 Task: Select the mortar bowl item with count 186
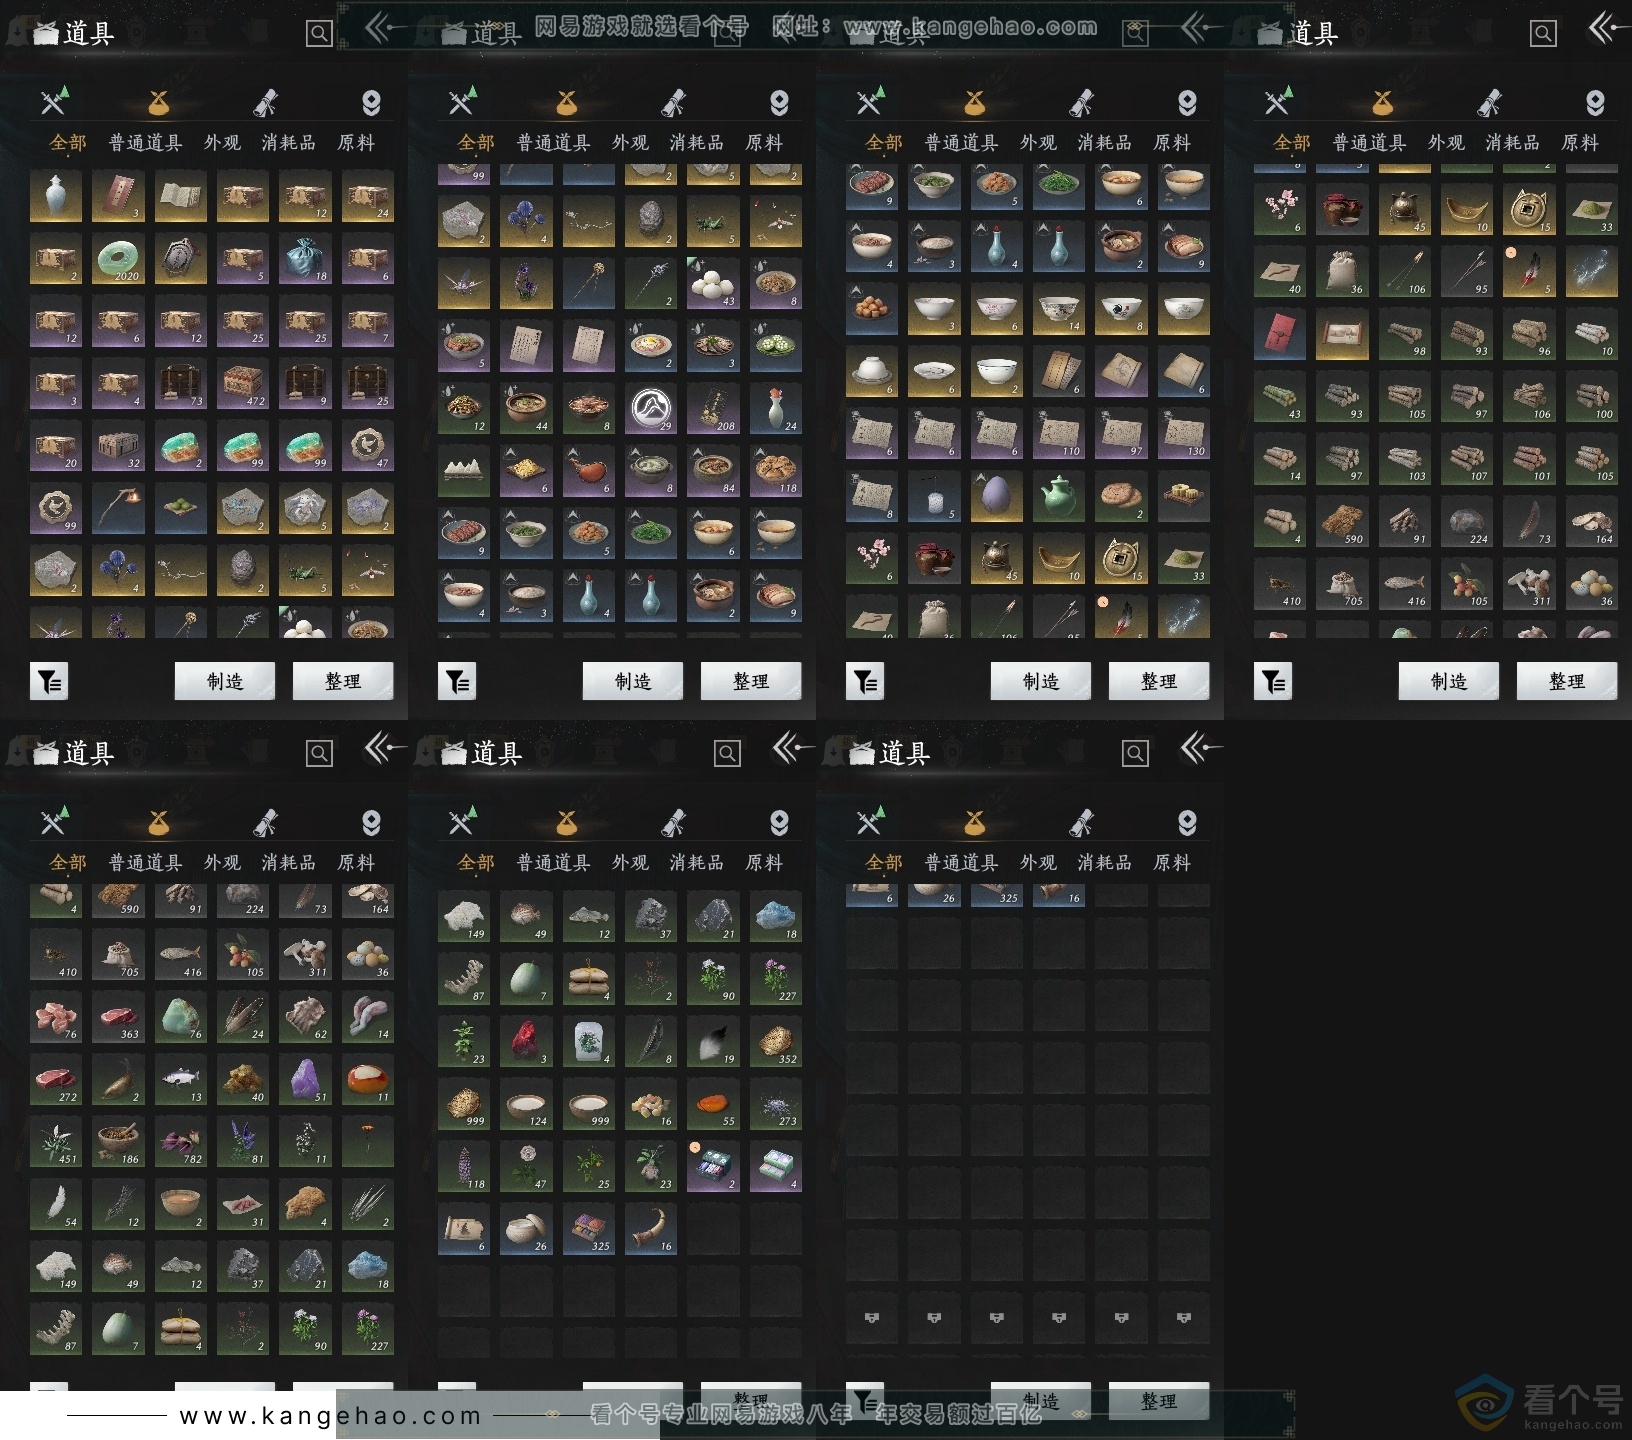coord(118,1142)
